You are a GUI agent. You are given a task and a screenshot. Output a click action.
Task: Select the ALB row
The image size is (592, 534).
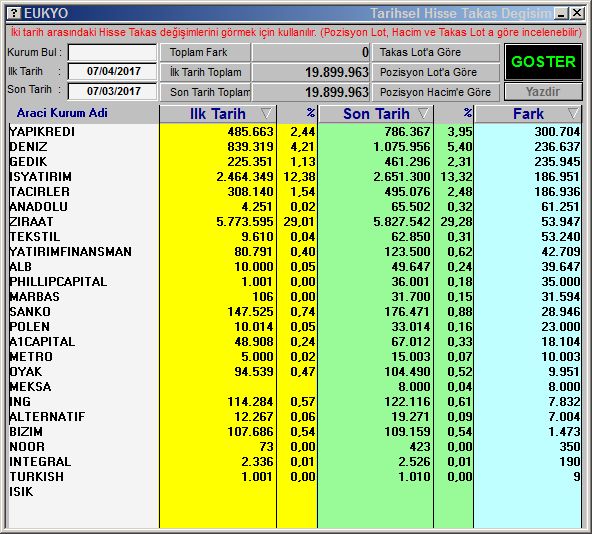pyautogui.click(x=294, y=267)
